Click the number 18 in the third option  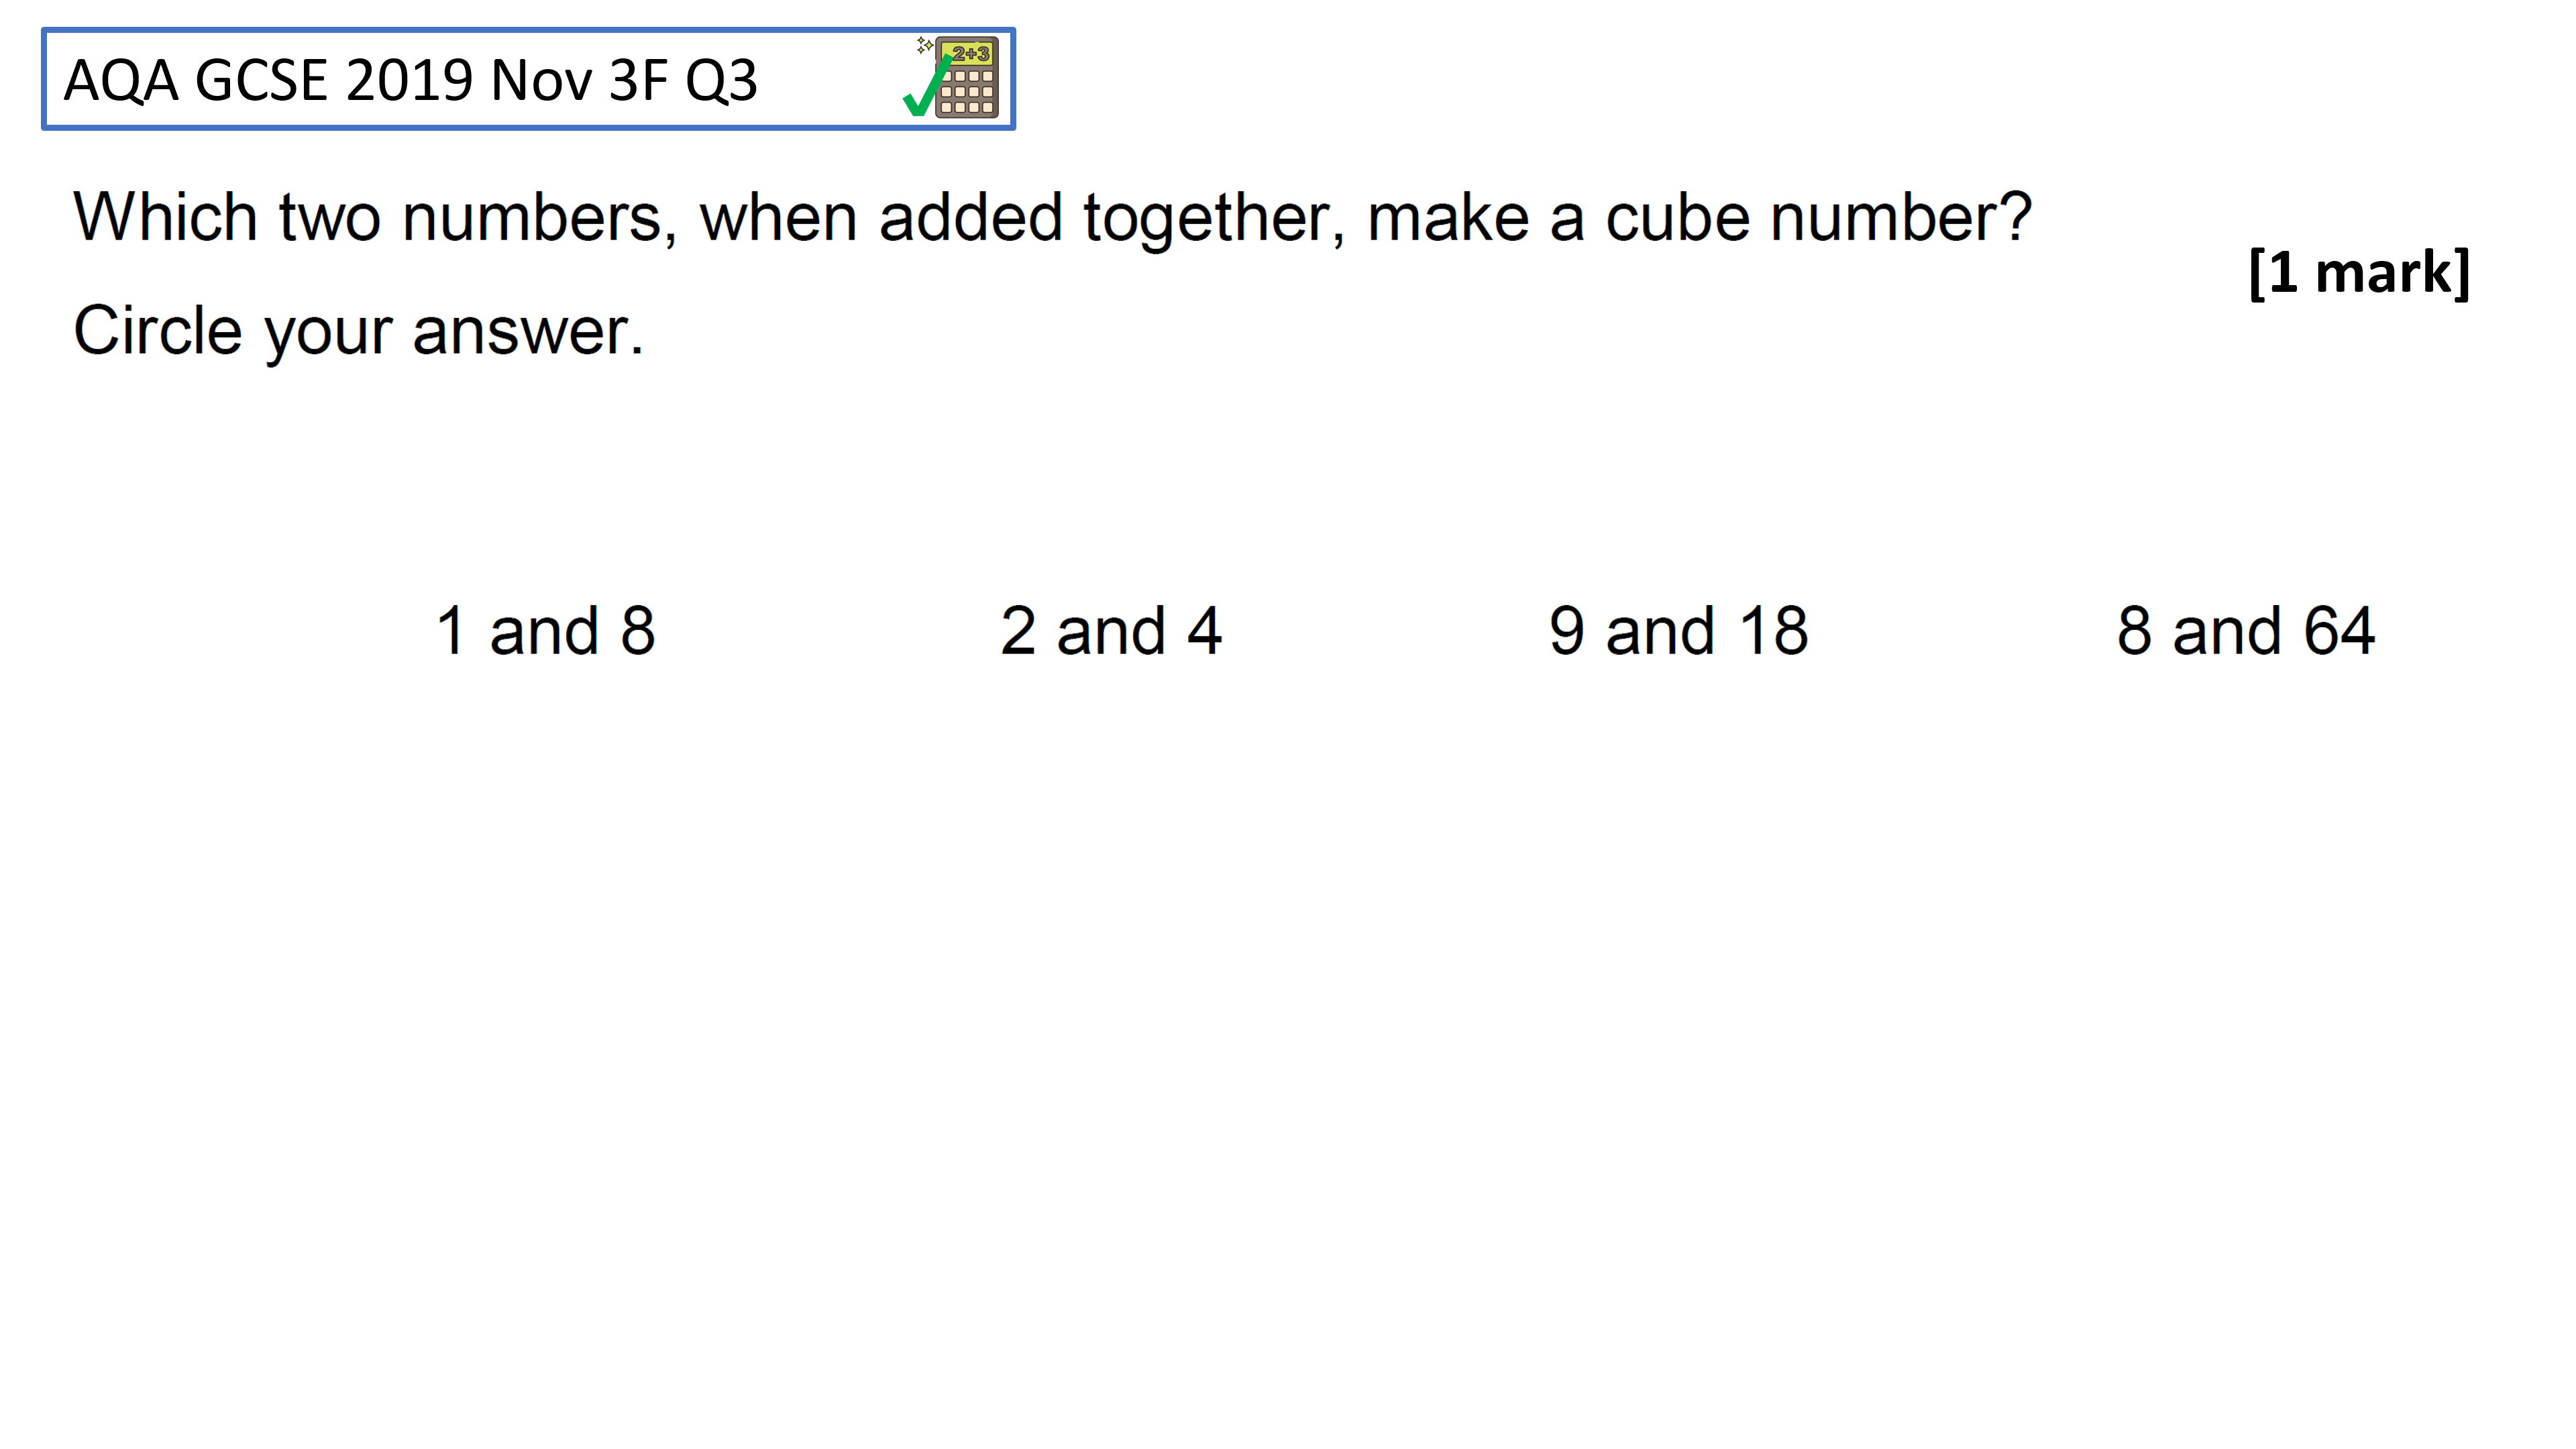point(1773,631)
